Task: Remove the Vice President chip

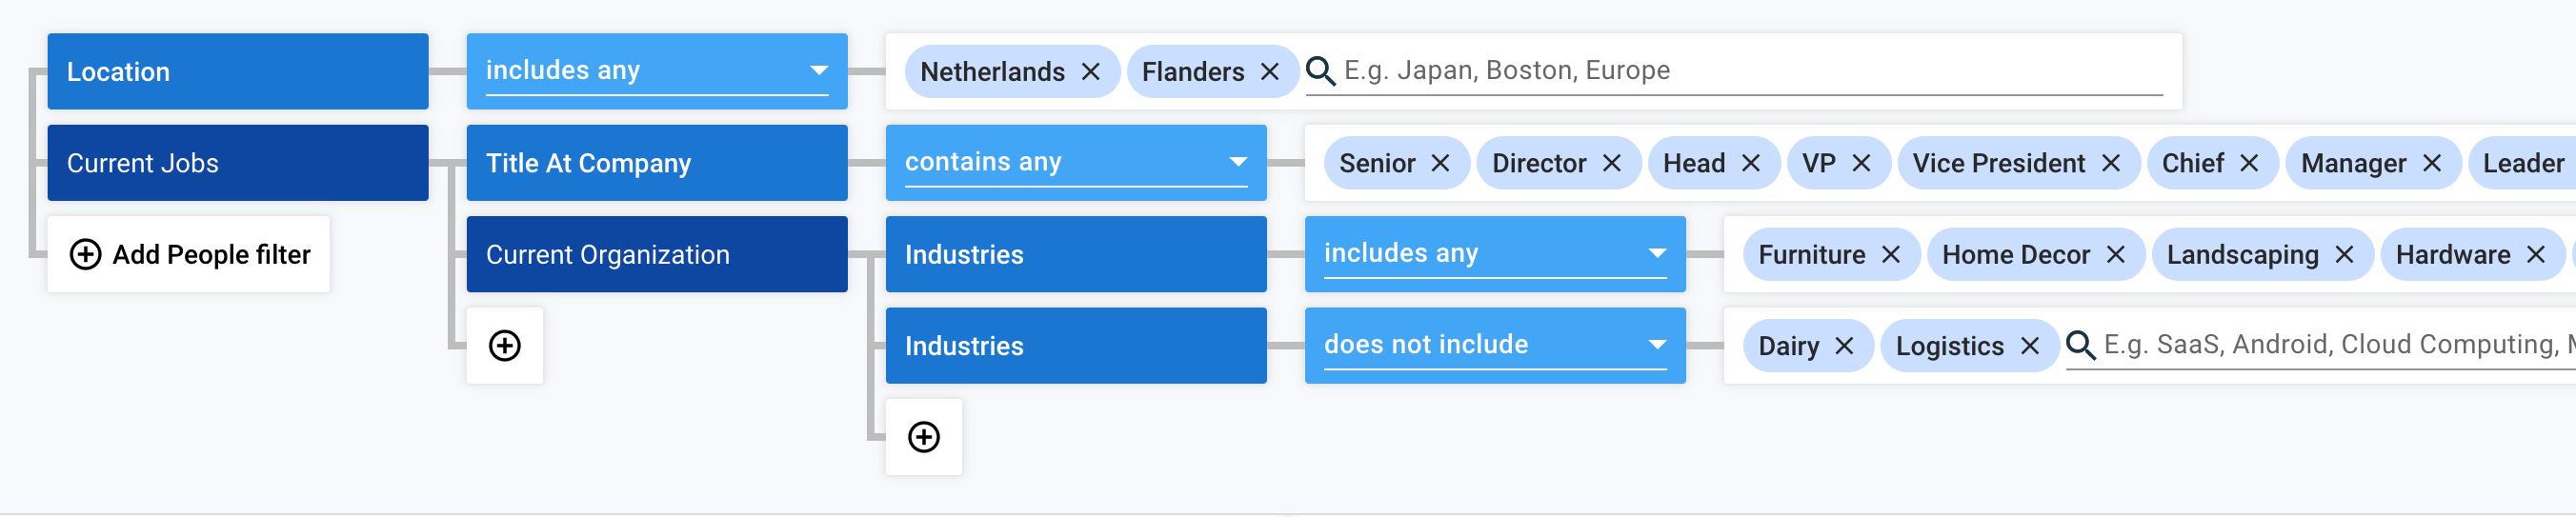Action: (x=2110, y=163)
